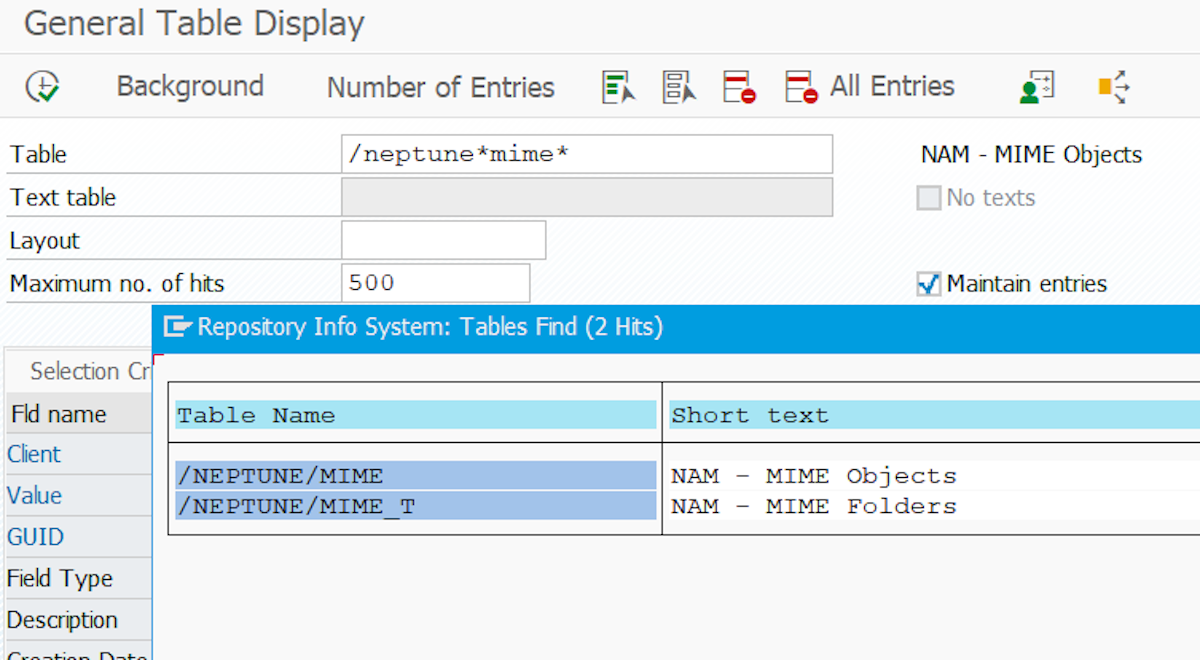Click the Table Name column header

[x=415, y=415]
